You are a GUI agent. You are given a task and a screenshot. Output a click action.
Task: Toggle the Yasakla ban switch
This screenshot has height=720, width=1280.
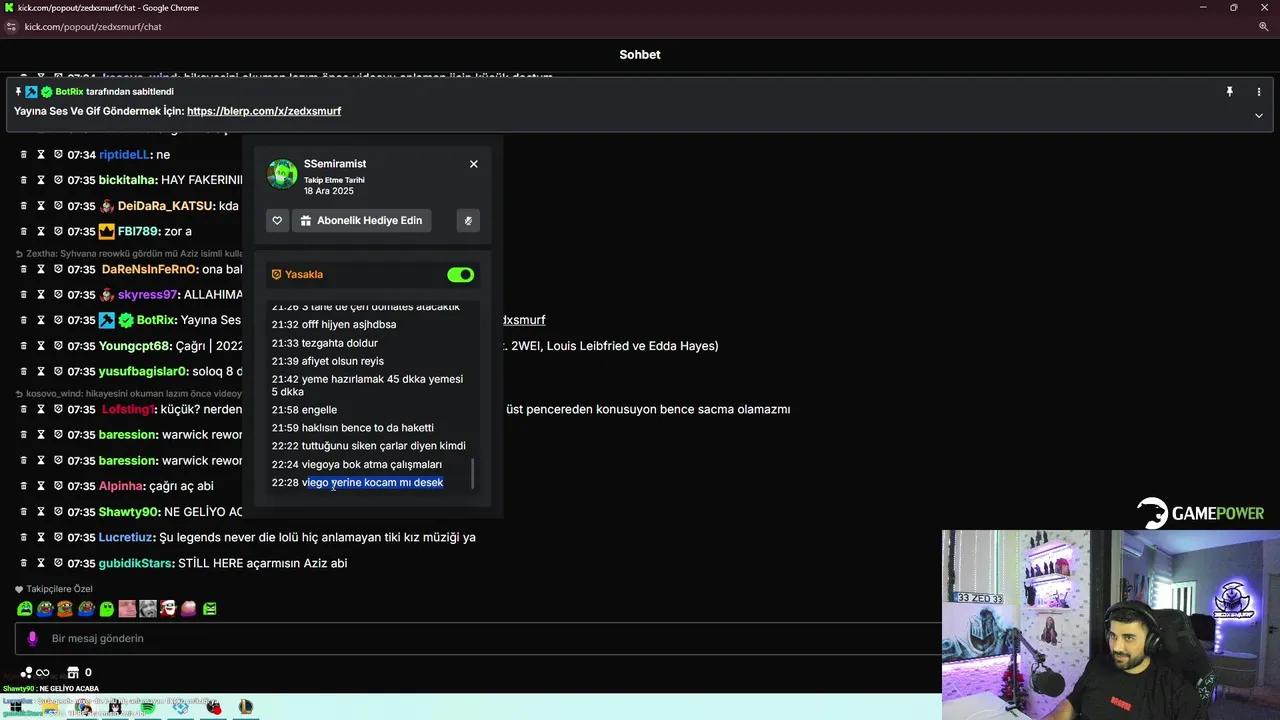pyautogui.click(x=460, y=274)
